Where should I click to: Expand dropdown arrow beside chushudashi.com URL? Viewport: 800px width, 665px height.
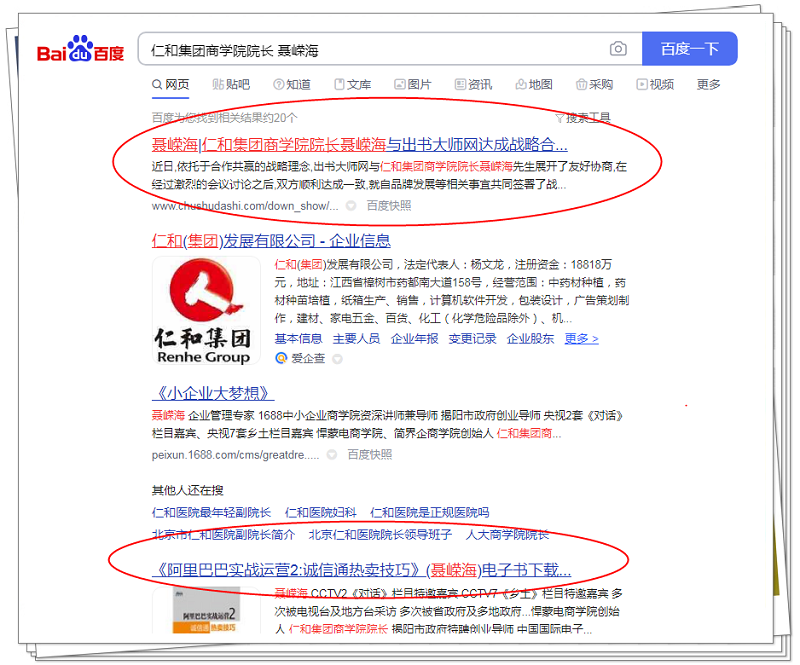pos(351,205)
